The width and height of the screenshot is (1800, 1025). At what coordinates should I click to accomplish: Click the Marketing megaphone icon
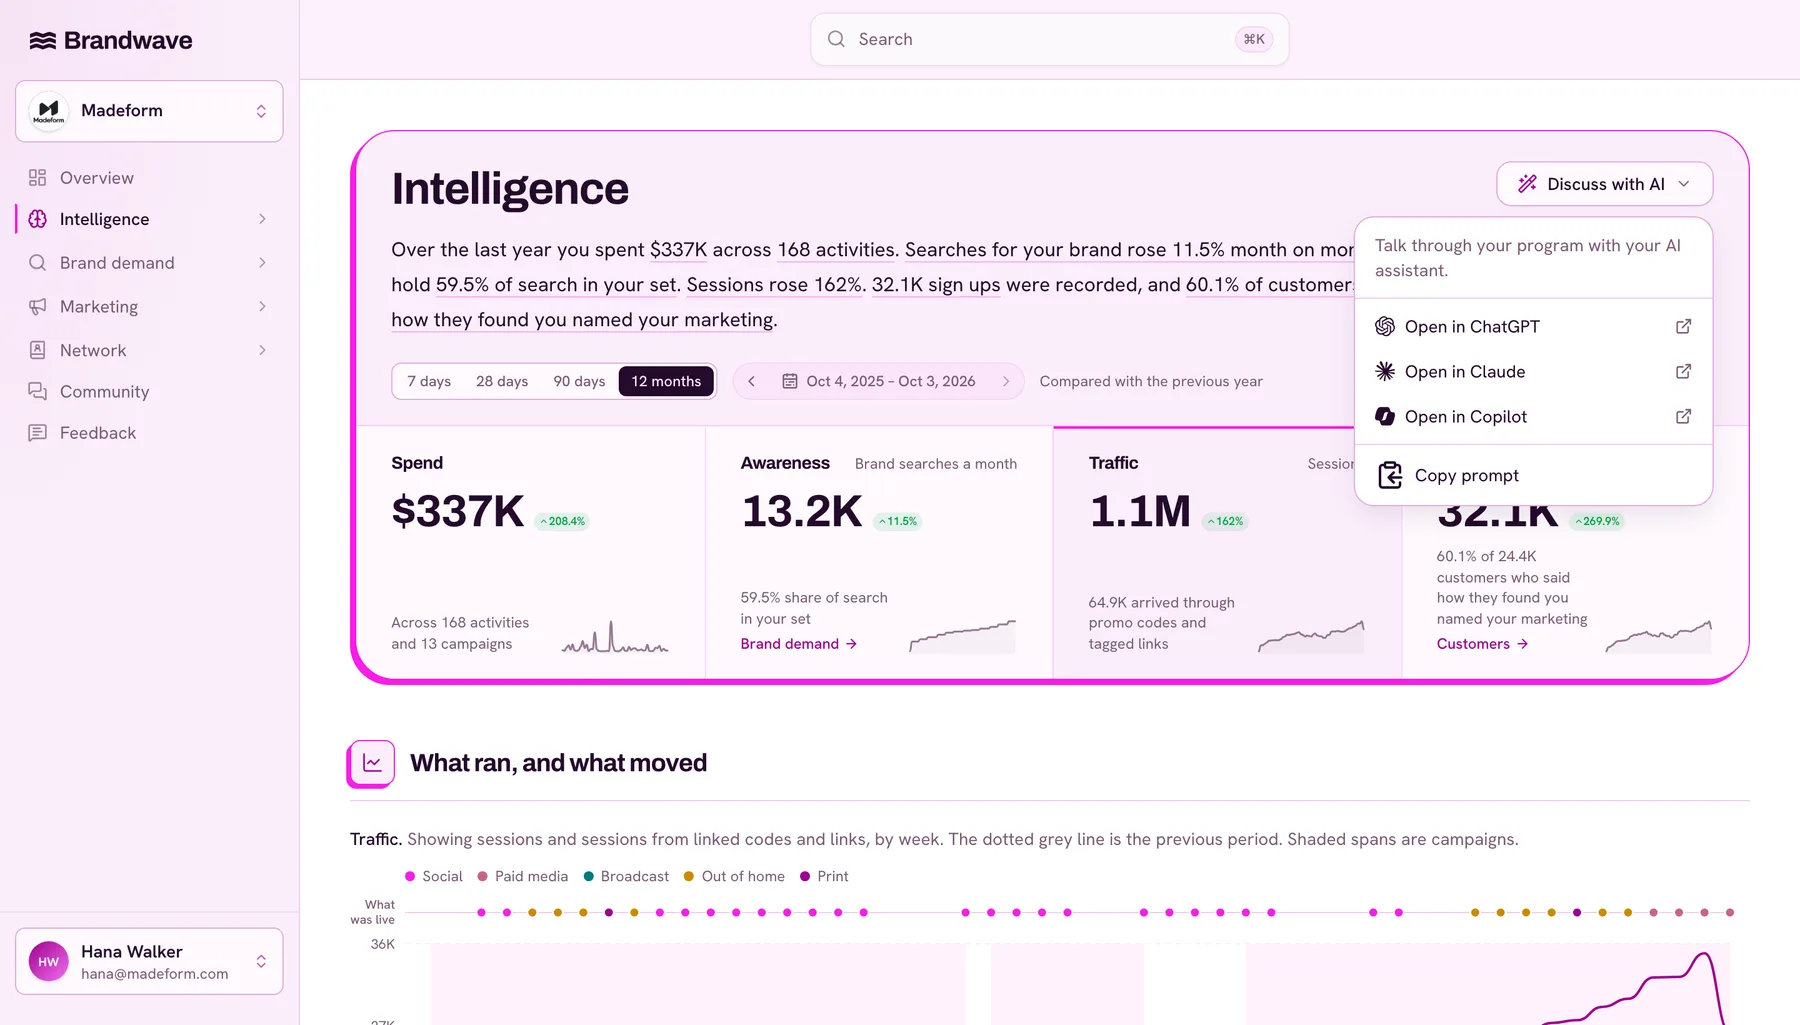(38, 307)
